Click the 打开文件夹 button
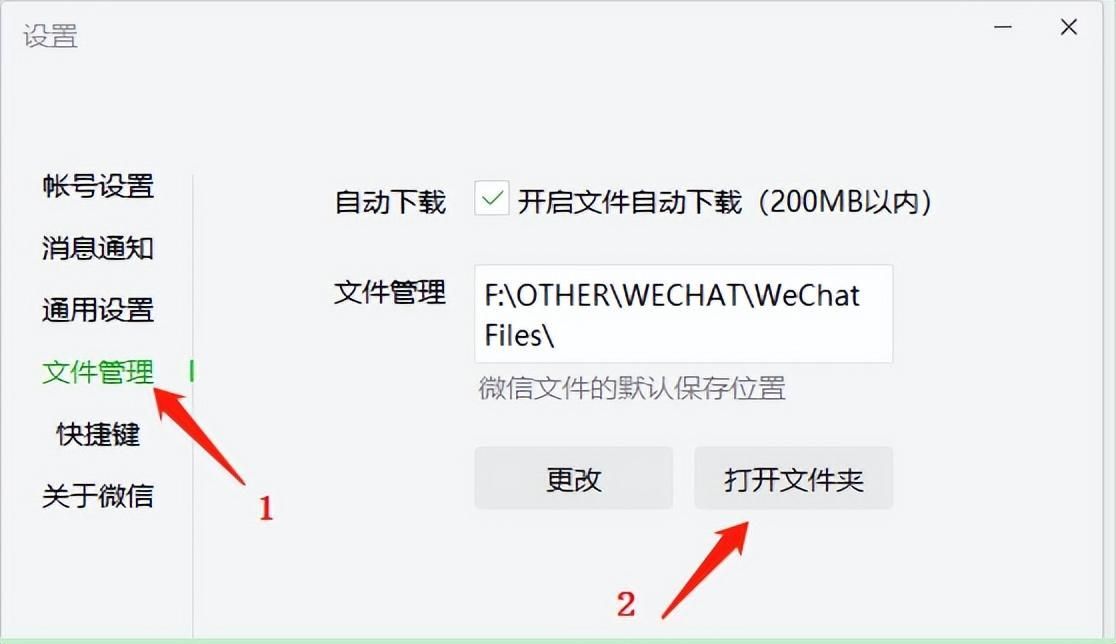The width and height of the screenshot is (1116, 644). (x=794, y=478)
